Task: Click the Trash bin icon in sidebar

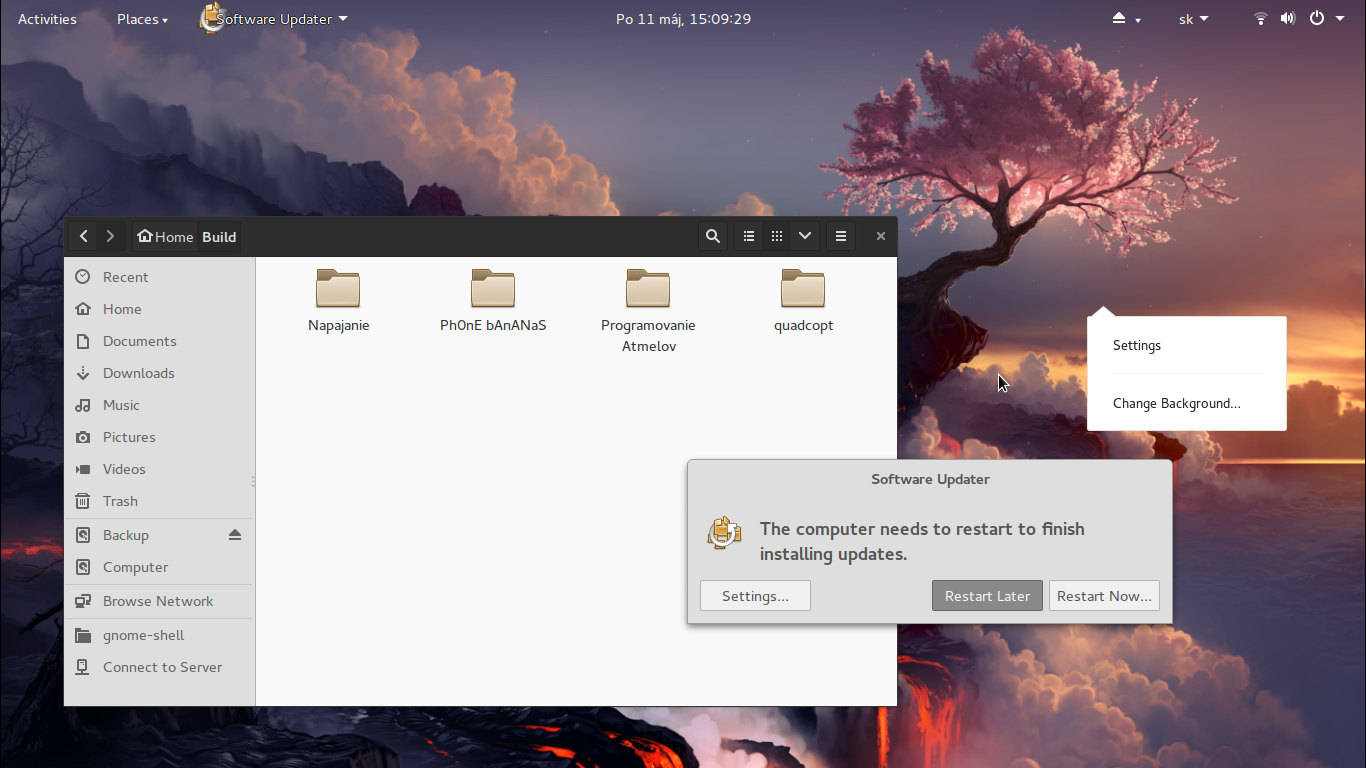Action: click(x=83, y=501)
